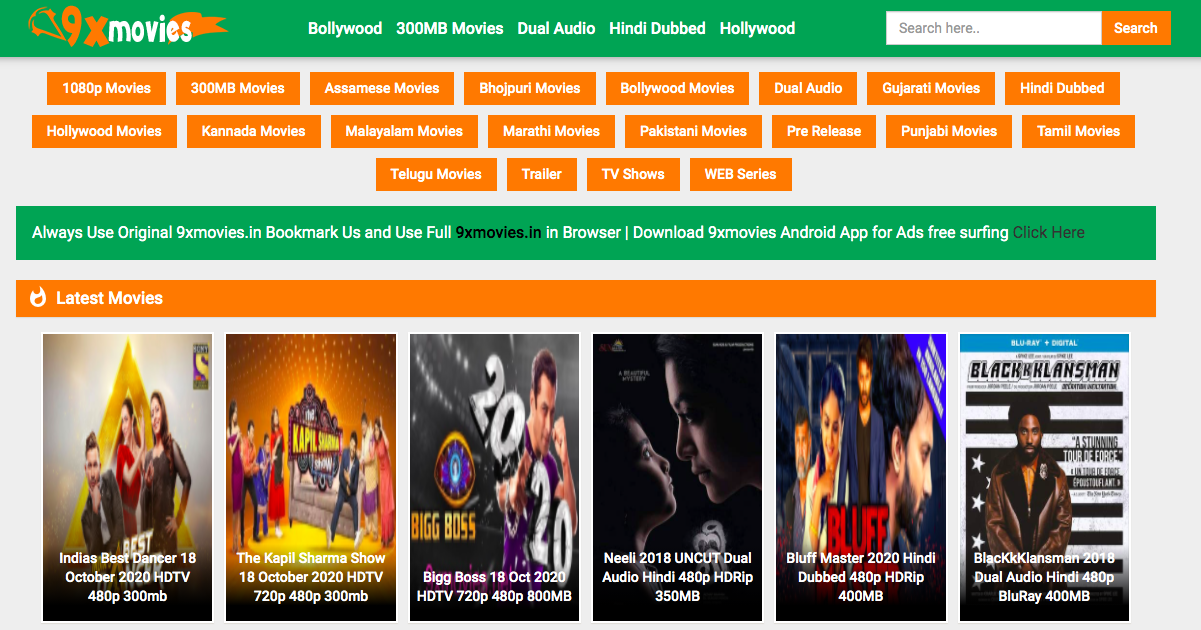Click the 9xmovies.in link in the banner

click(498, 233)
